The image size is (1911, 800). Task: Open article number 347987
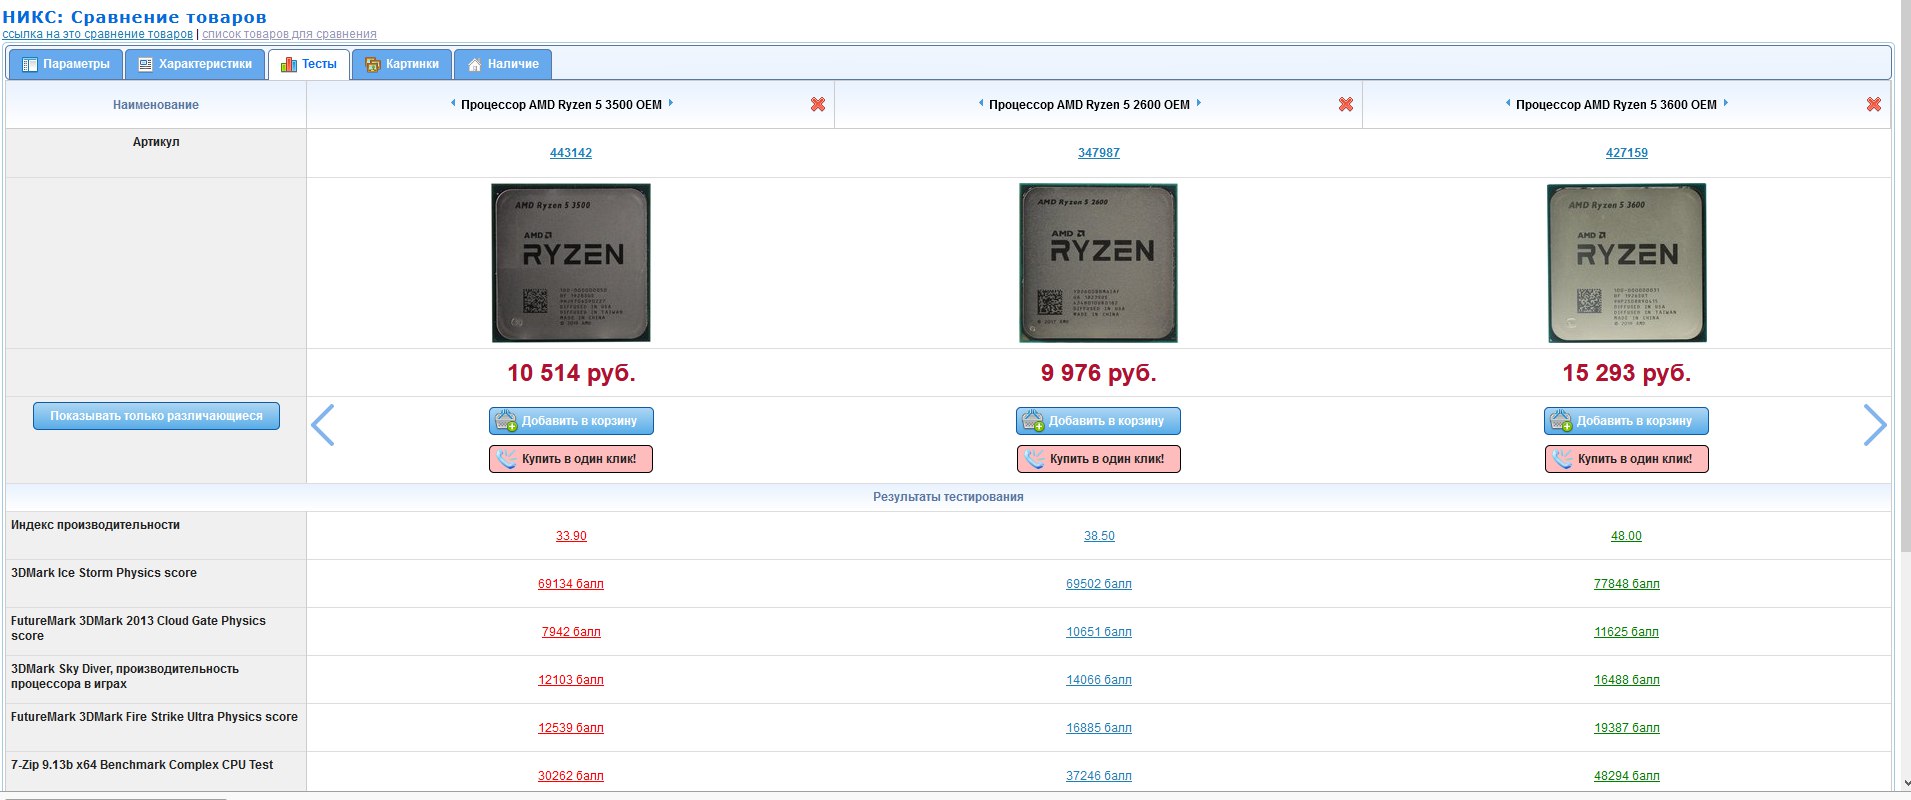coord(1098,153)
